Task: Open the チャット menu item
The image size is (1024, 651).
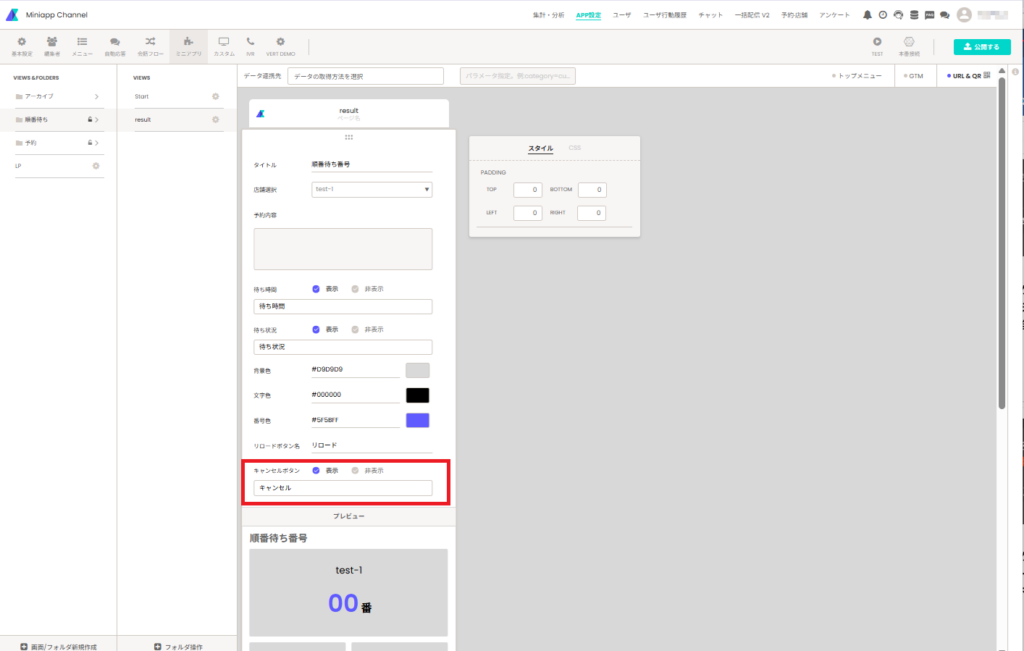Action: pos(711,15)
